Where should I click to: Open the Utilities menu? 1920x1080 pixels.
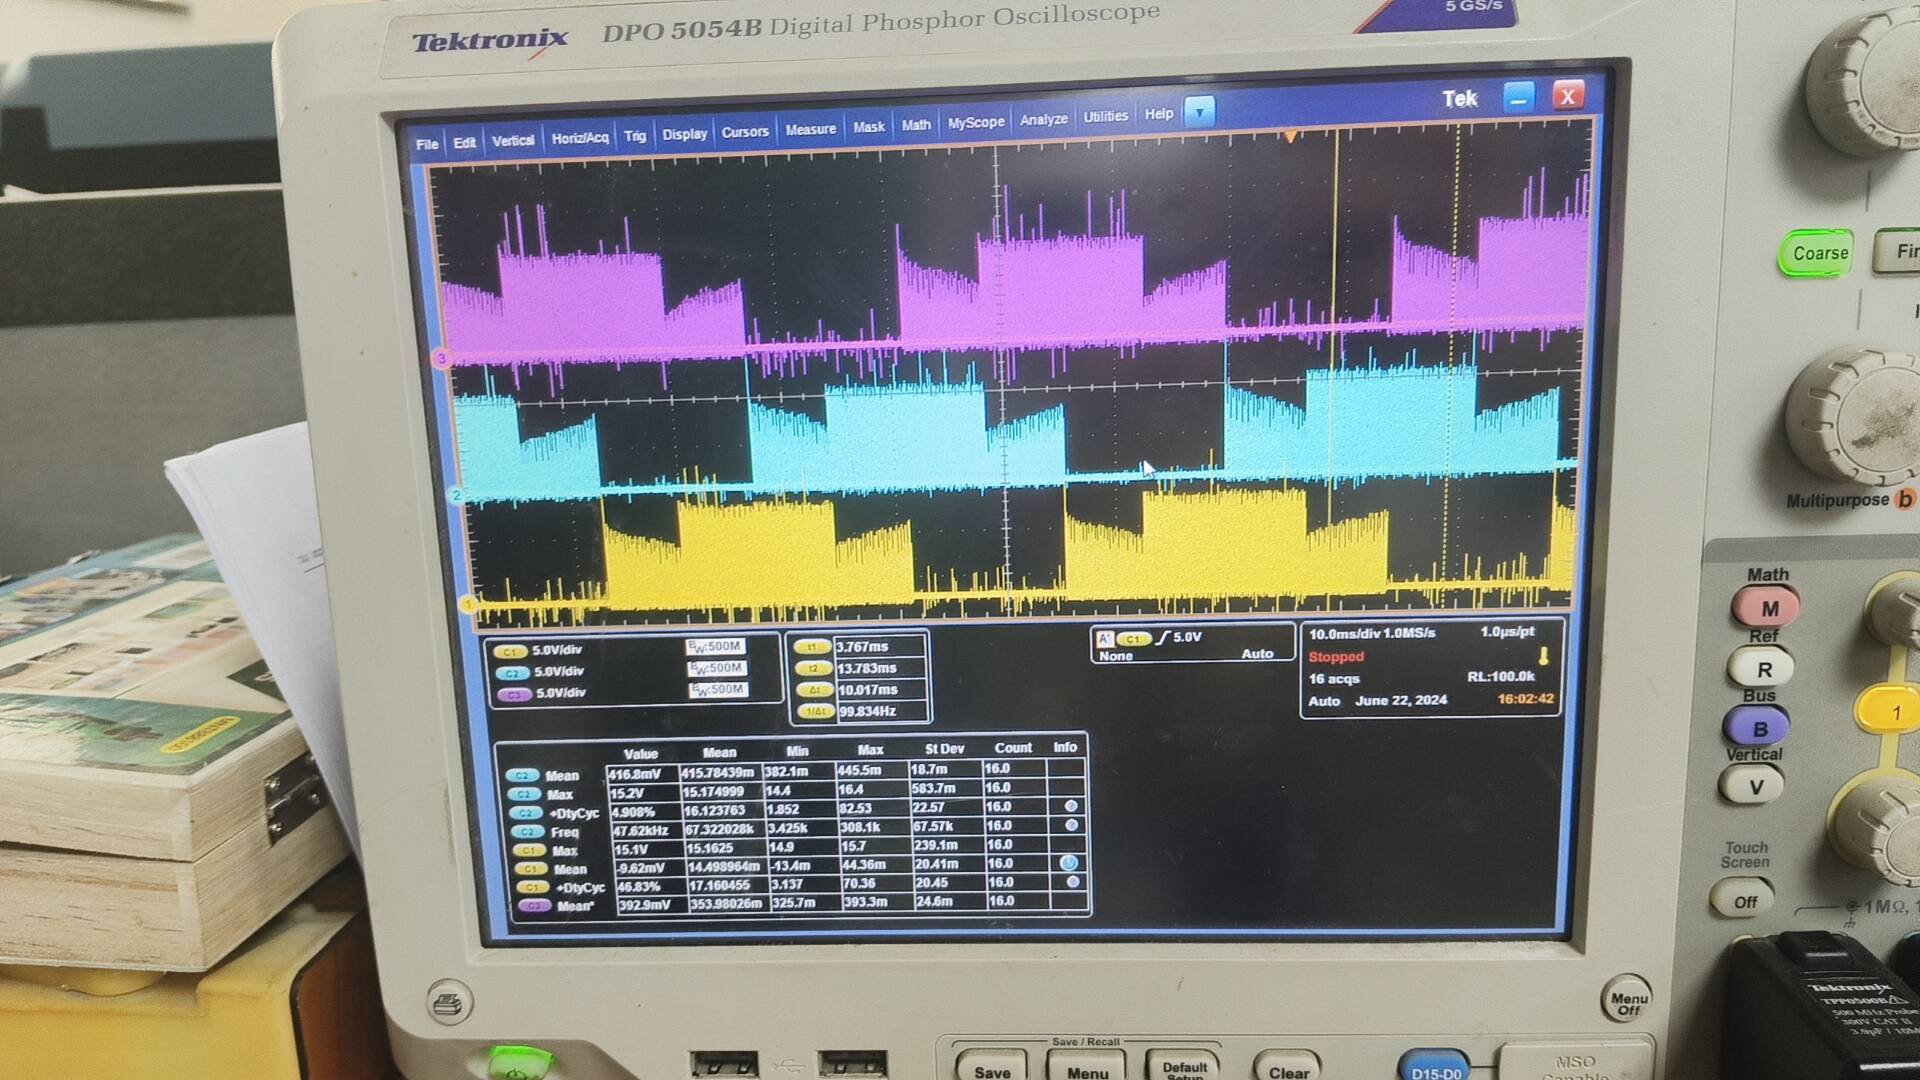point(1106,116)
